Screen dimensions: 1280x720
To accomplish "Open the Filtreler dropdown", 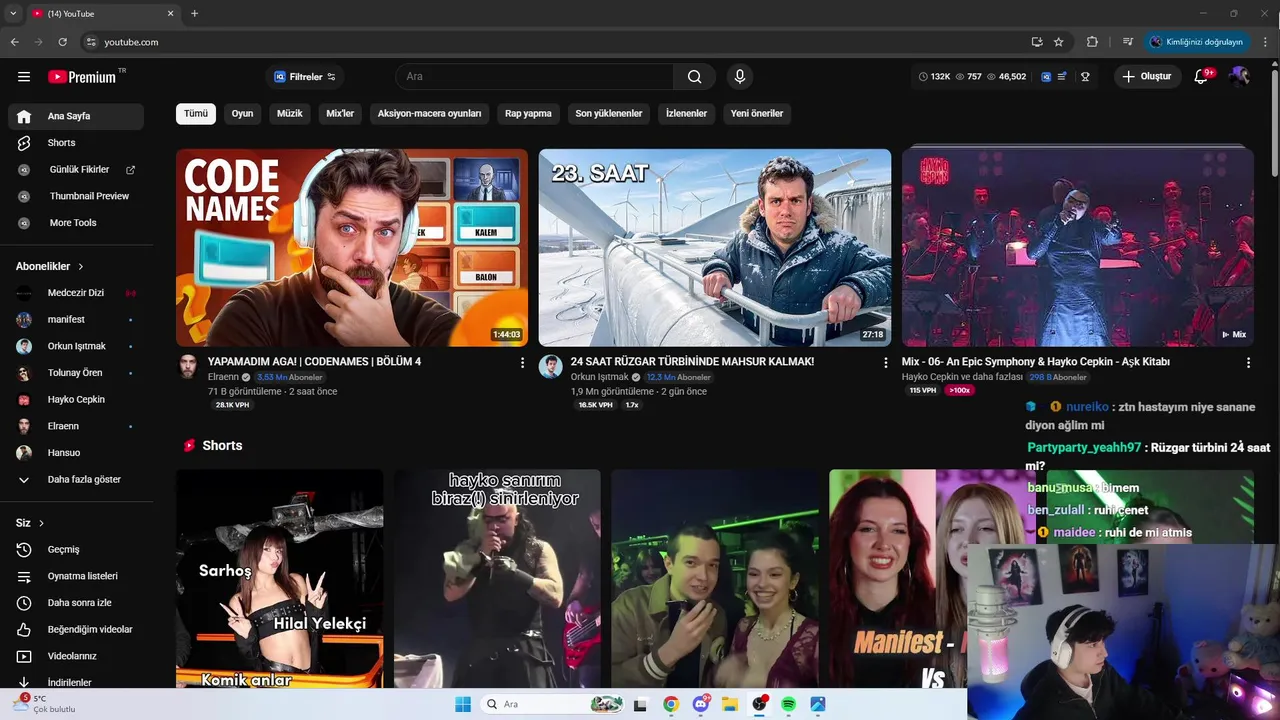I will pos(305,77).
